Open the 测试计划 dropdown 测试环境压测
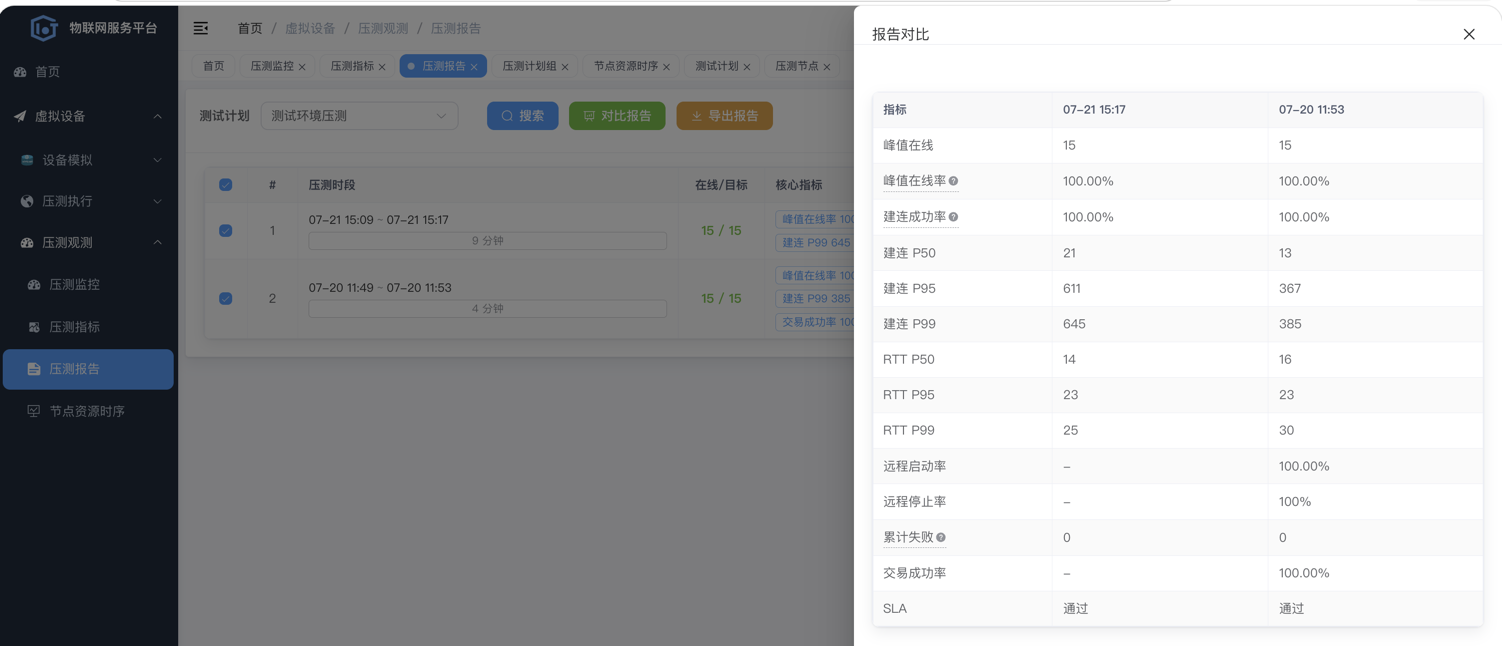Screen dimensions: 1502x646 (359, 116)
